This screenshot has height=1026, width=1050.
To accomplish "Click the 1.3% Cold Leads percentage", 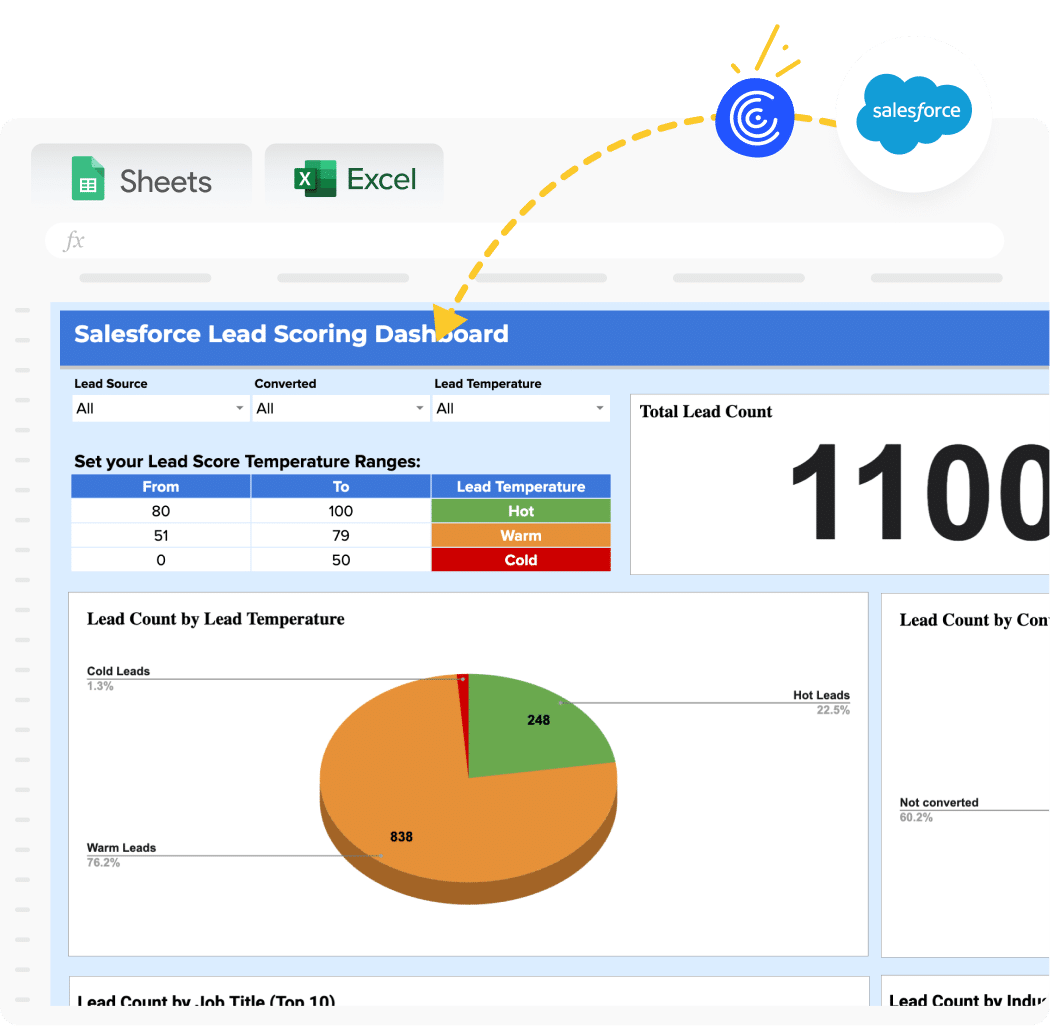I will click(x=100, y=686).
